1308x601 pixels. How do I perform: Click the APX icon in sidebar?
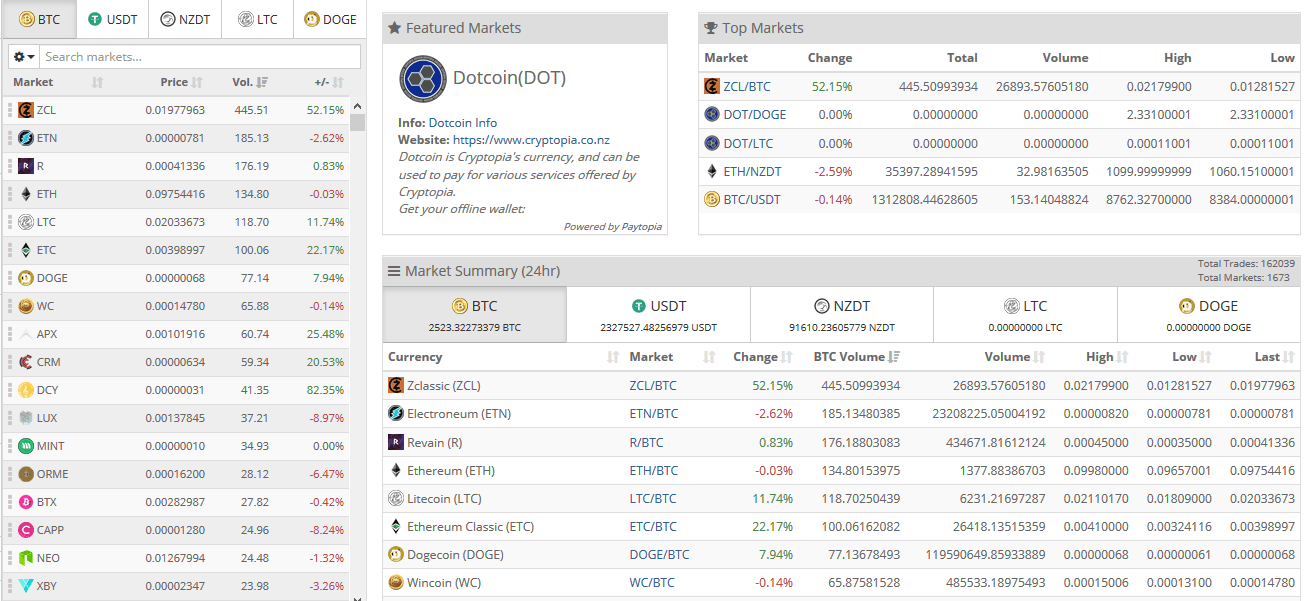tap(26, 334)
